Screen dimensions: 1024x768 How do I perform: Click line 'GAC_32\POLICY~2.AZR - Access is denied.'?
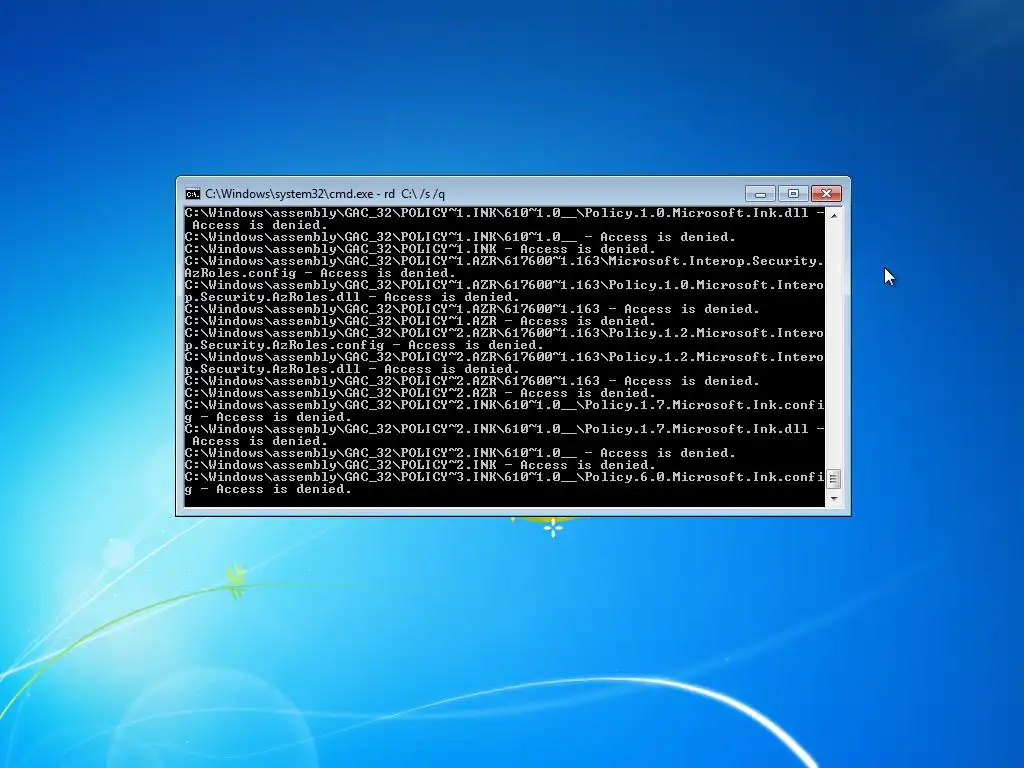click(x=420, y=393)
